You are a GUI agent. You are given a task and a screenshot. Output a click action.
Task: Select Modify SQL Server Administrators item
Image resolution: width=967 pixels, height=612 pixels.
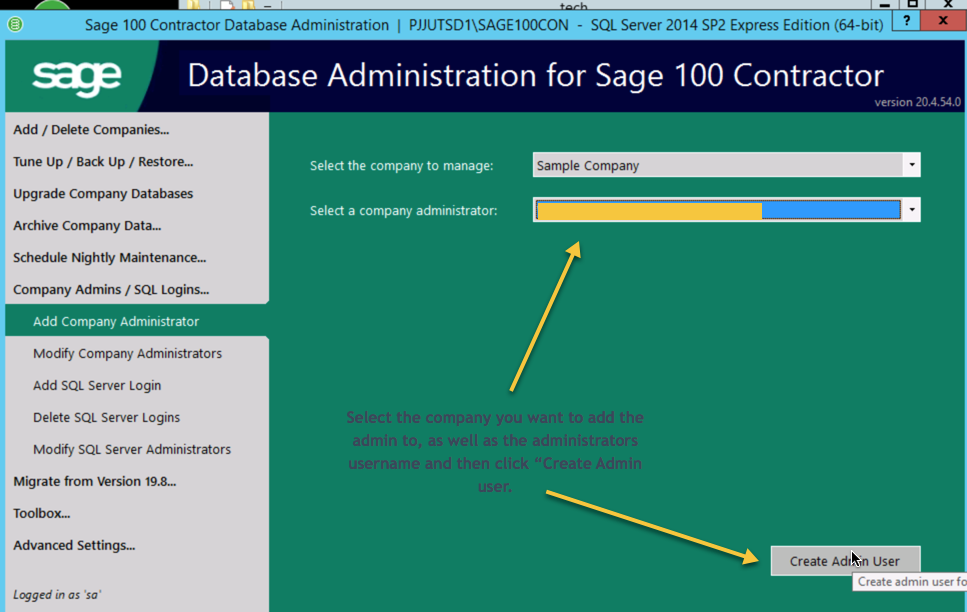132,450
